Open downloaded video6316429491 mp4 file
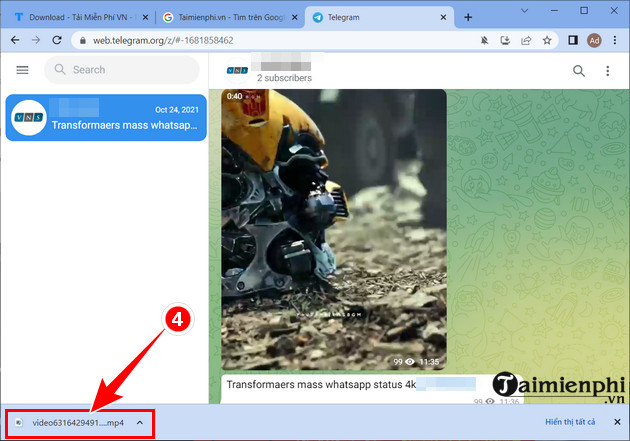Screen dimensions: 630x441 pyautogui.click(x=78, y=423)
